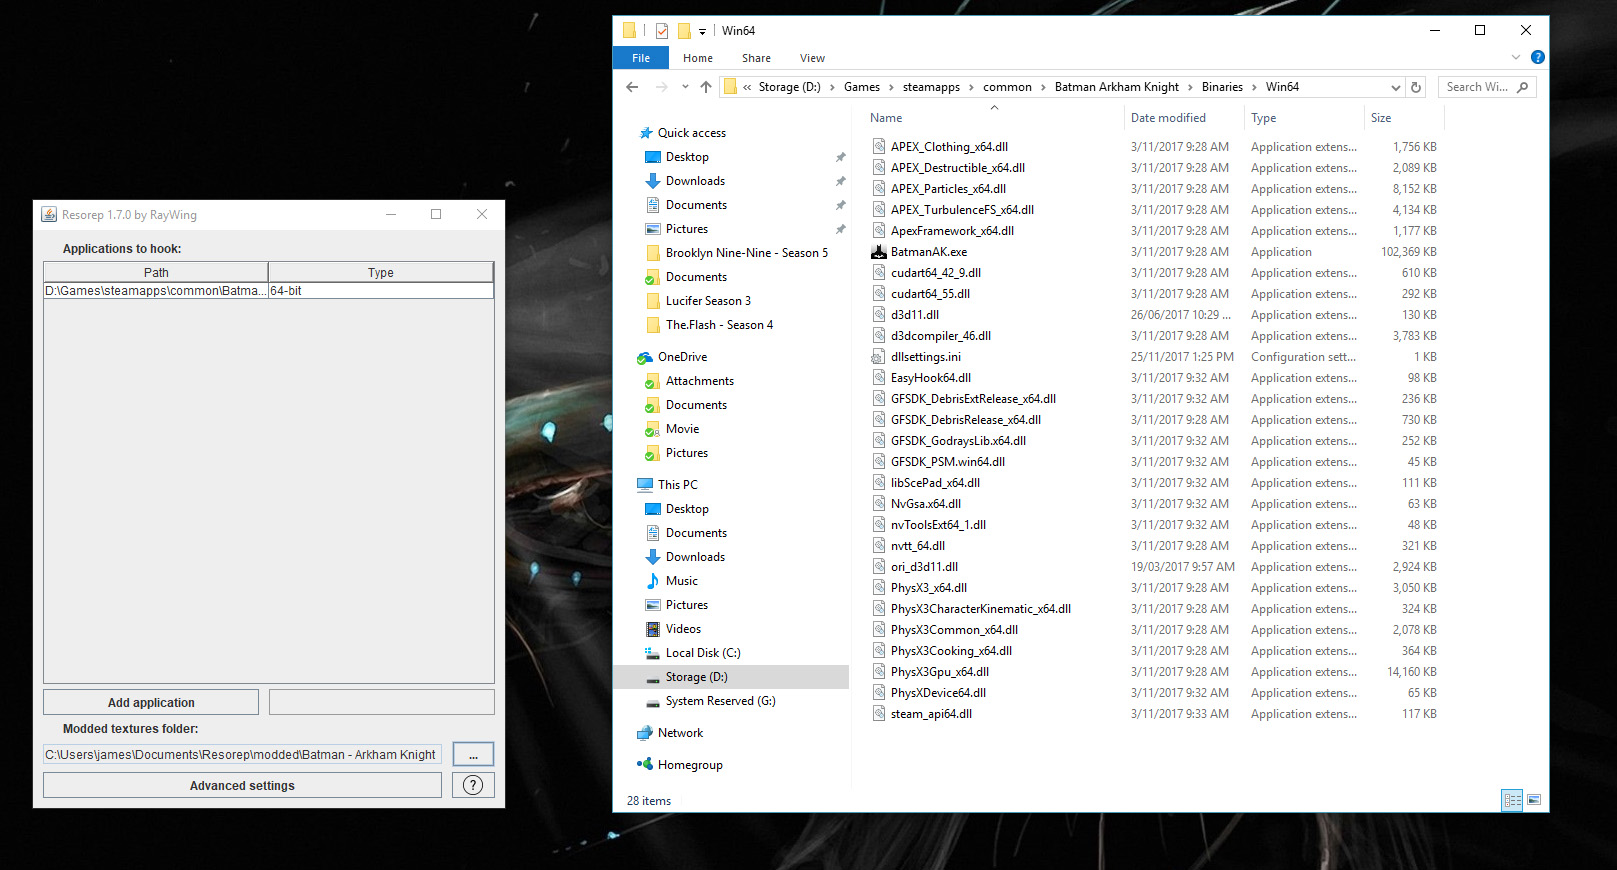Browse for modded textures folder with ... button
Viewport: 1617px width, 870px height.
pos(473,754)
